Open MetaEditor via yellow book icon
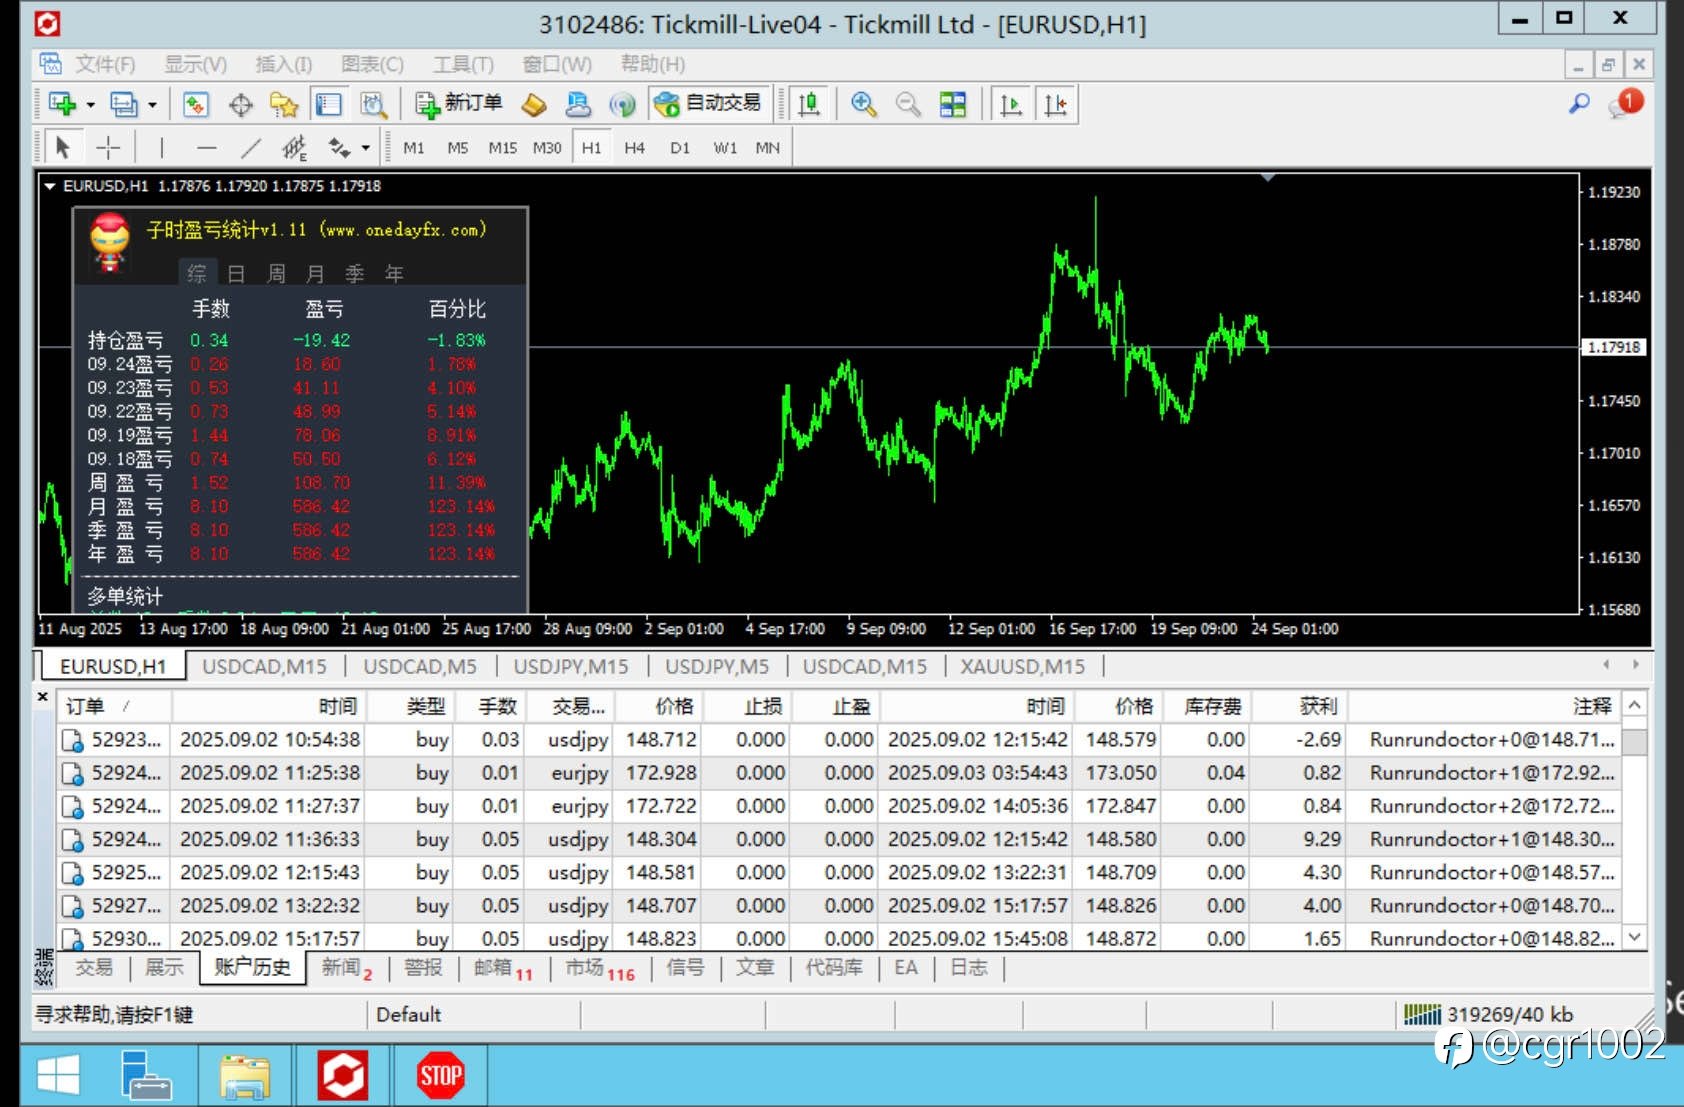Screen dimensions: 1684x1107 click(535, 104)
